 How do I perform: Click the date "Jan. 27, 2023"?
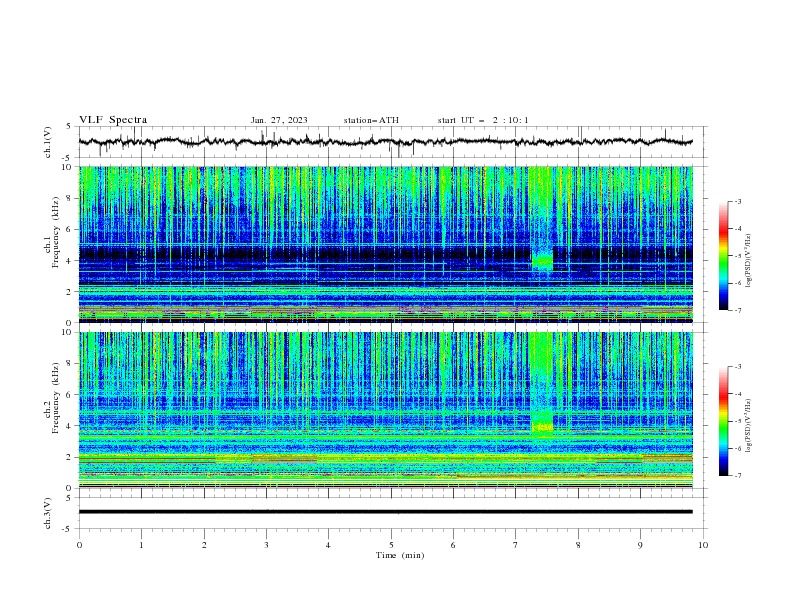(279, 120)
